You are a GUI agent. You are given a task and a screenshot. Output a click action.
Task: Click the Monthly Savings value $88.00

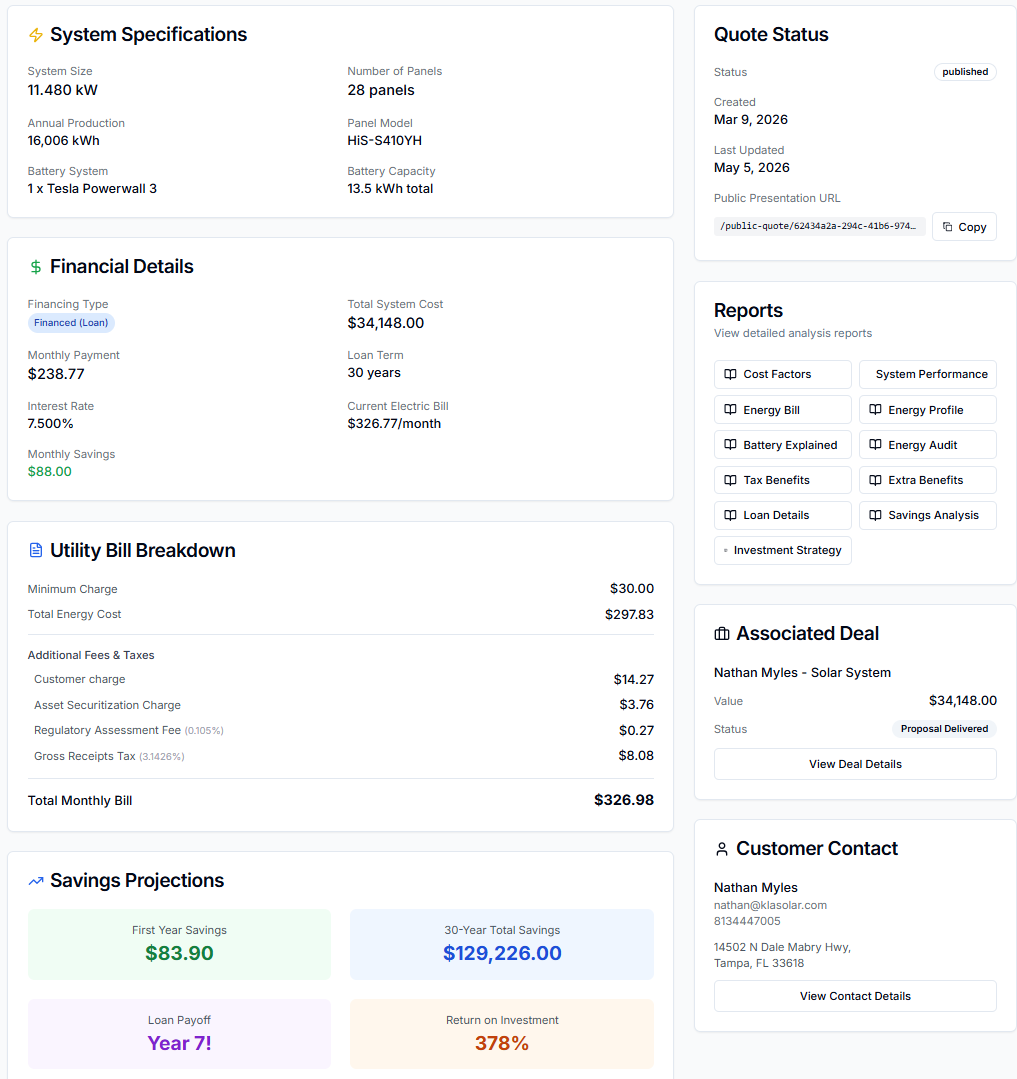pyautogui.click(x=50, y=472)
